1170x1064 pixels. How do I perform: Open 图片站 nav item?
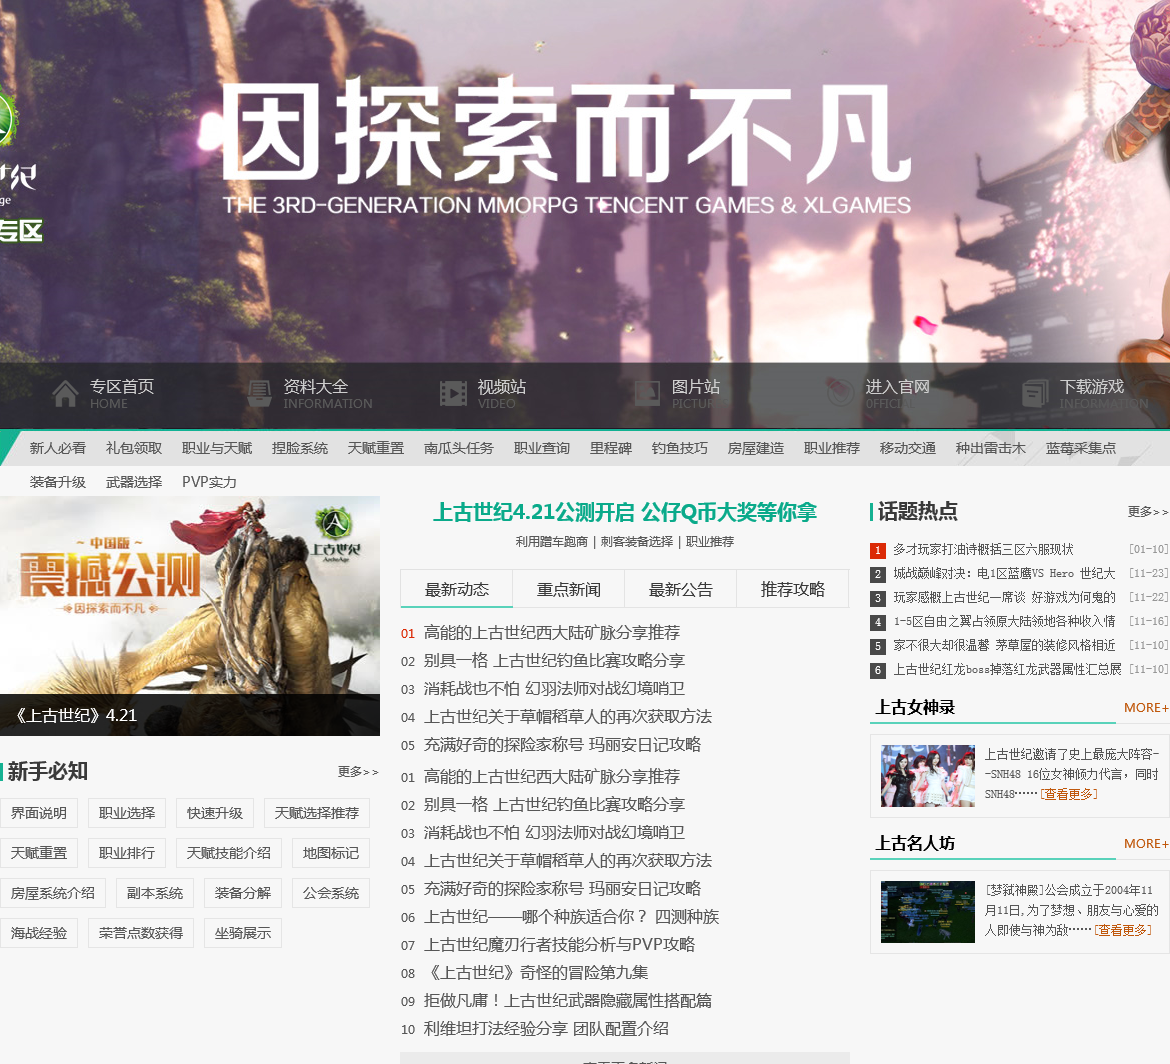pyautogui.click(x=695, y=393)
